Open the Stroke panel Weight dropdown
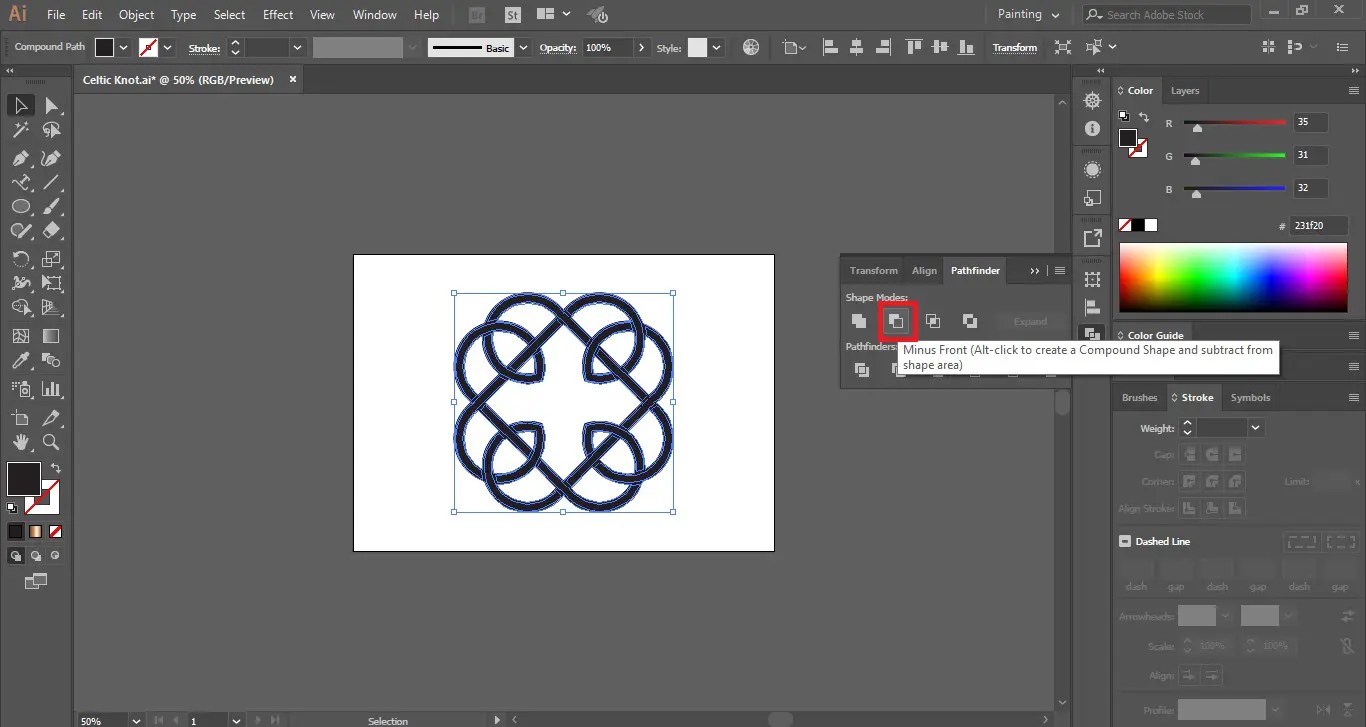This screenshot has height=727, width=1366. click(x=1256, y=428)
